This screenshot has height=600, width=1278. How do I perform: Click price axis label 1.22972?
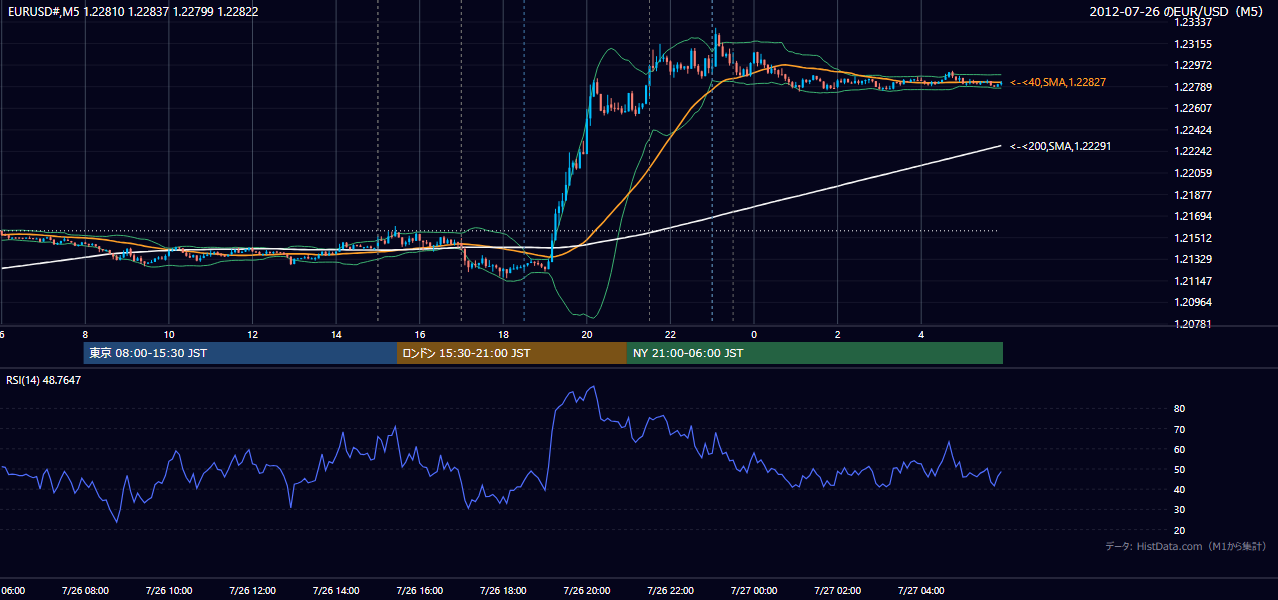(1193, 65)
